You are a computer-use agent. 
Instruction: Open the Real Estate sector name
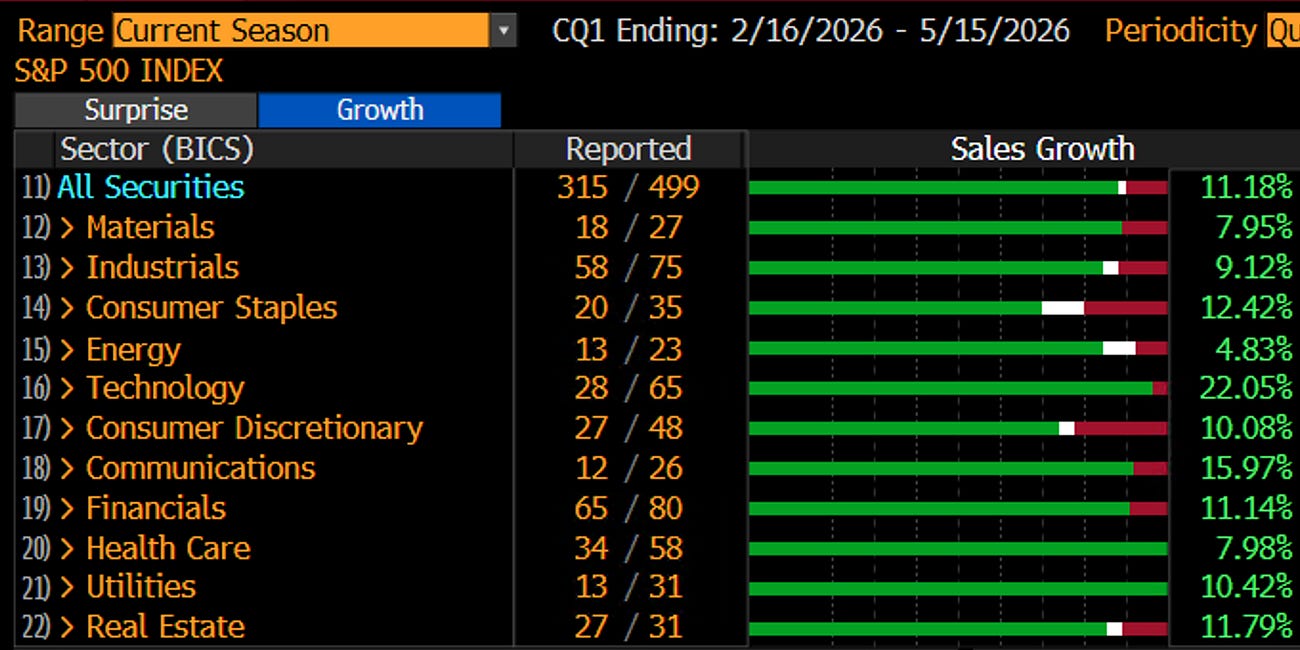pos(166,626)
